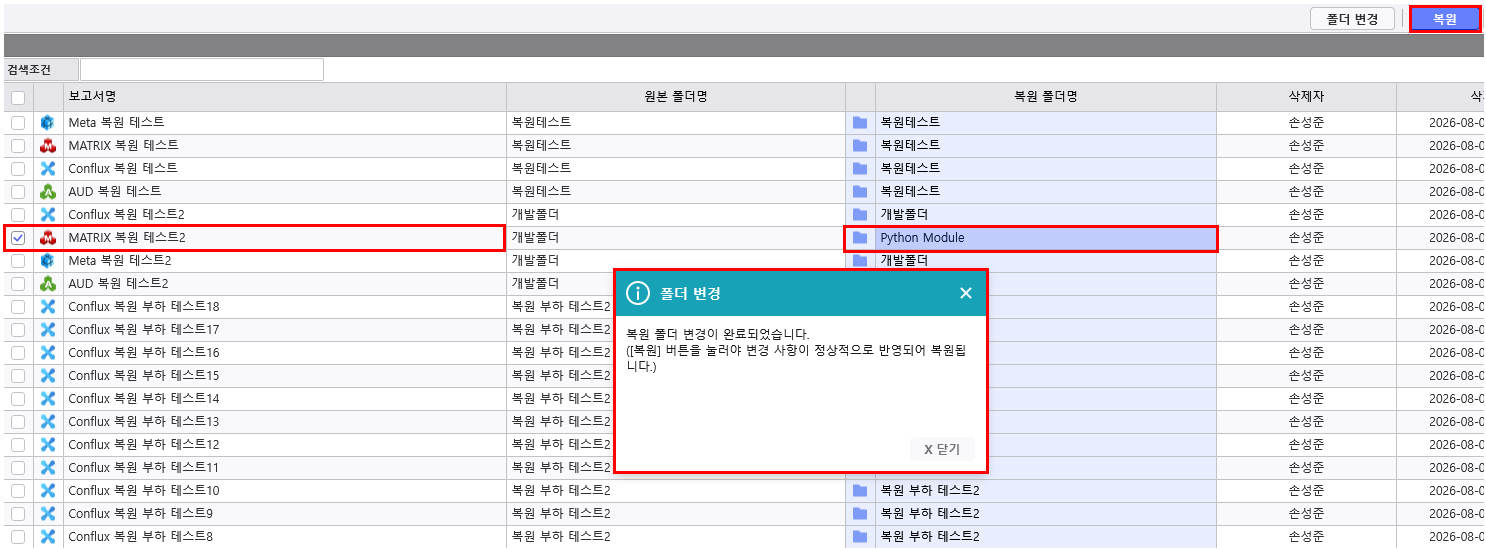Check the AUD 복원 테스트2 row checkbox

[x=18, y=283]
